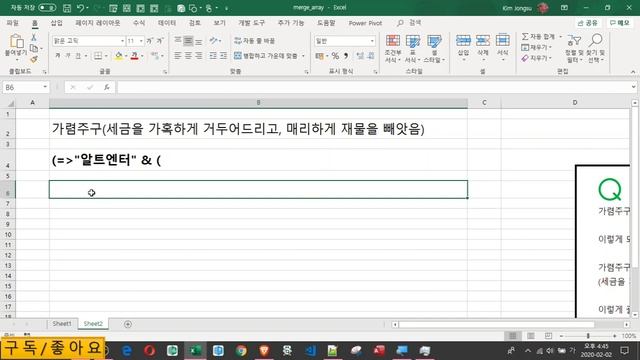This screenshot has width=640, height=360.
Task: Switch to the Sheet1 tab
Action: point(62,324)
